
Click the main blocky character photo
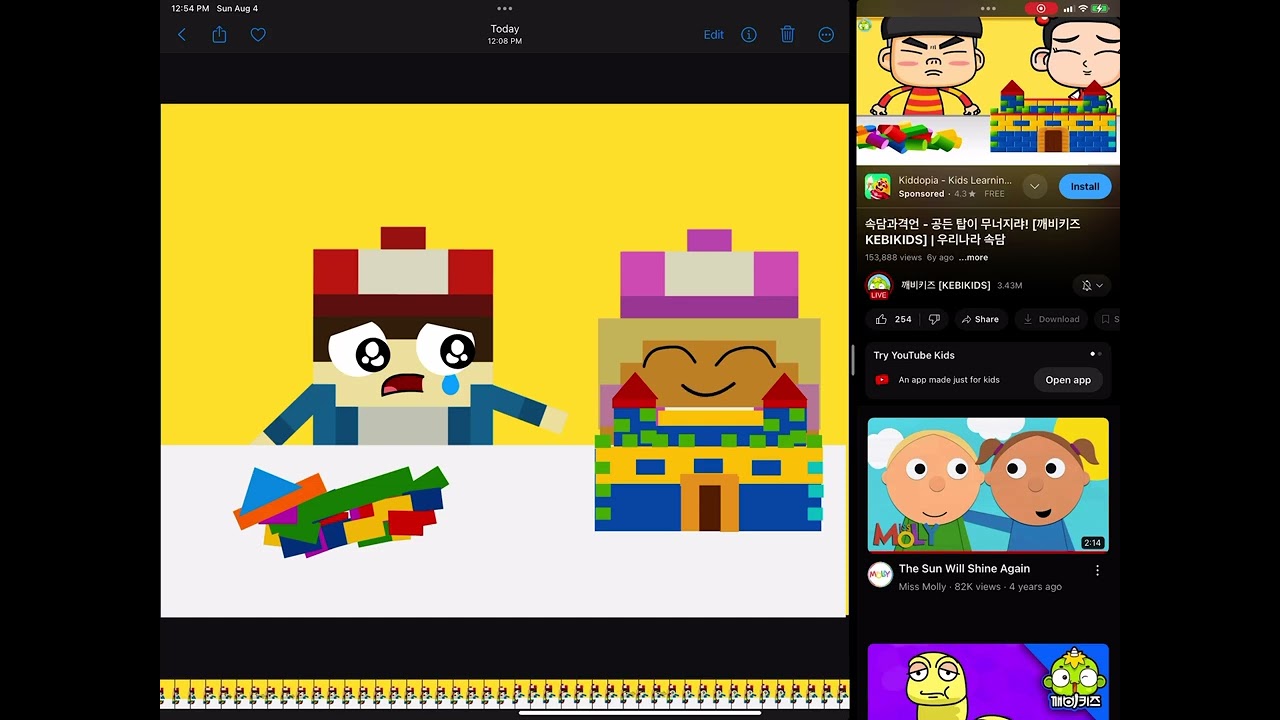click(504, 360)
